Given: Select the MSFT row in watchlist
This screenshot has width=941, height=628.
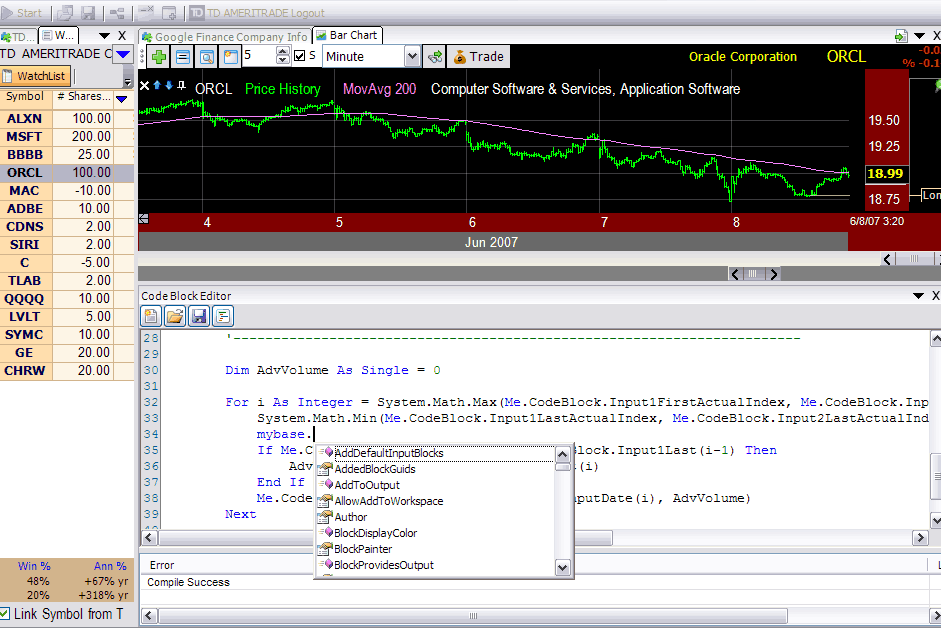Looking at the screenshot, I should pos(67,136).
